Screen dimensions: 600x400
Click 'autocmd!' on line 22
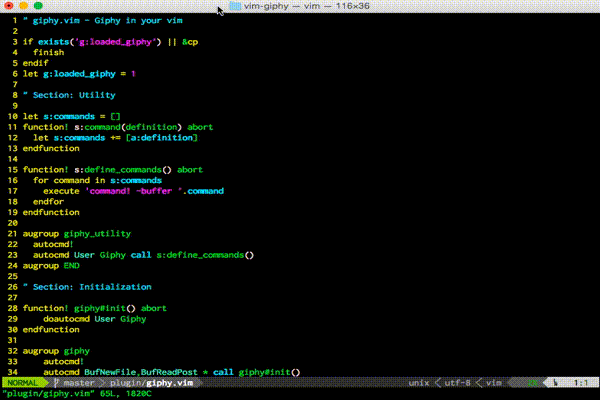pos(53,244)
